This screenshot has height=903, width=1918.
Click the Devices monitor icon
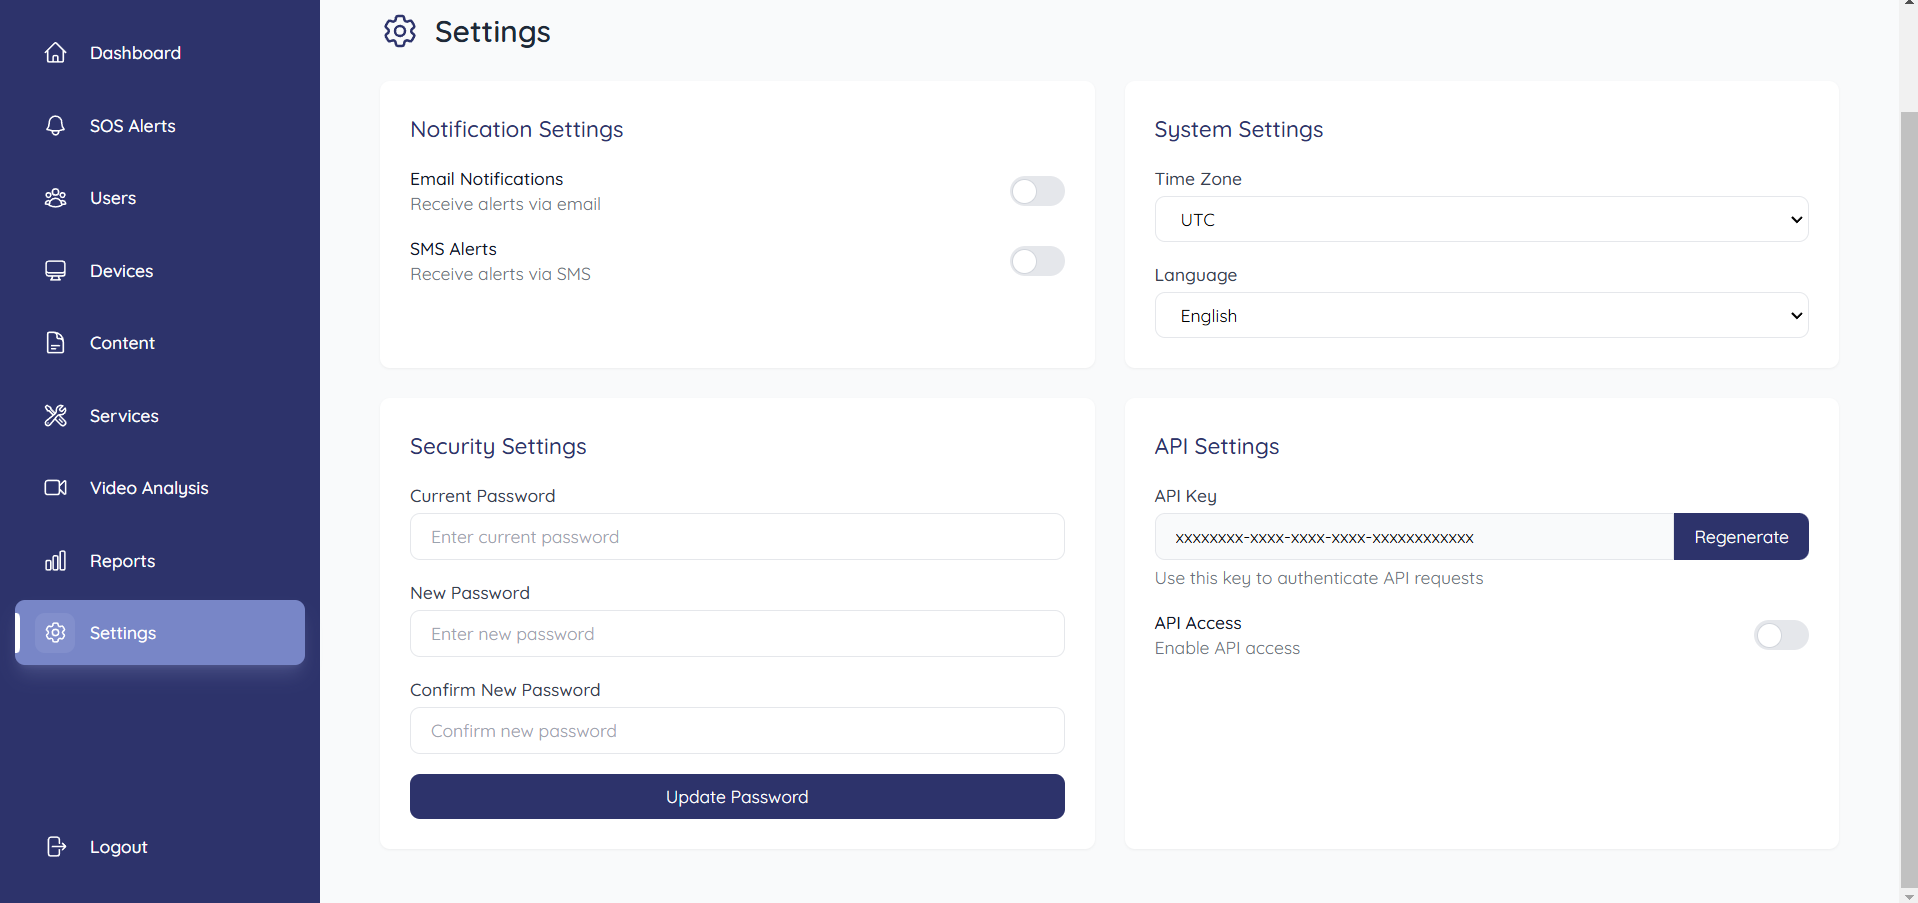56,271
